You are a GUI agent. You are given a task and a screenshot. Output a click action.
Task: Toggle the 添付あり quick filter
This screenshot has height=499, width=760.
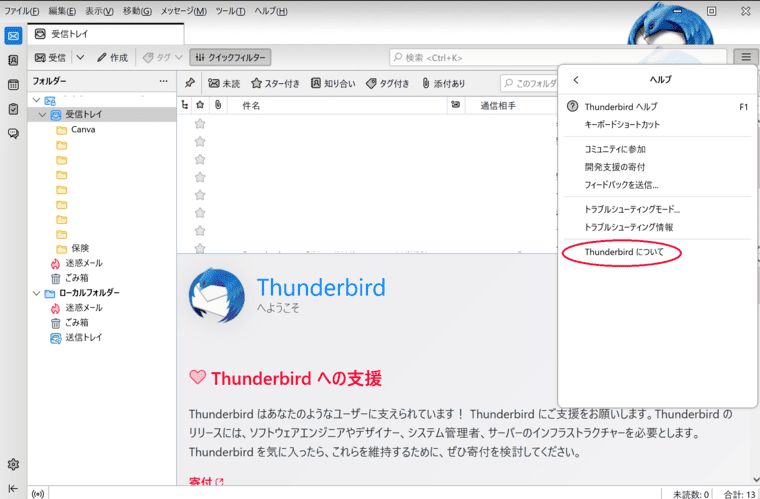[x=443, y=83]
